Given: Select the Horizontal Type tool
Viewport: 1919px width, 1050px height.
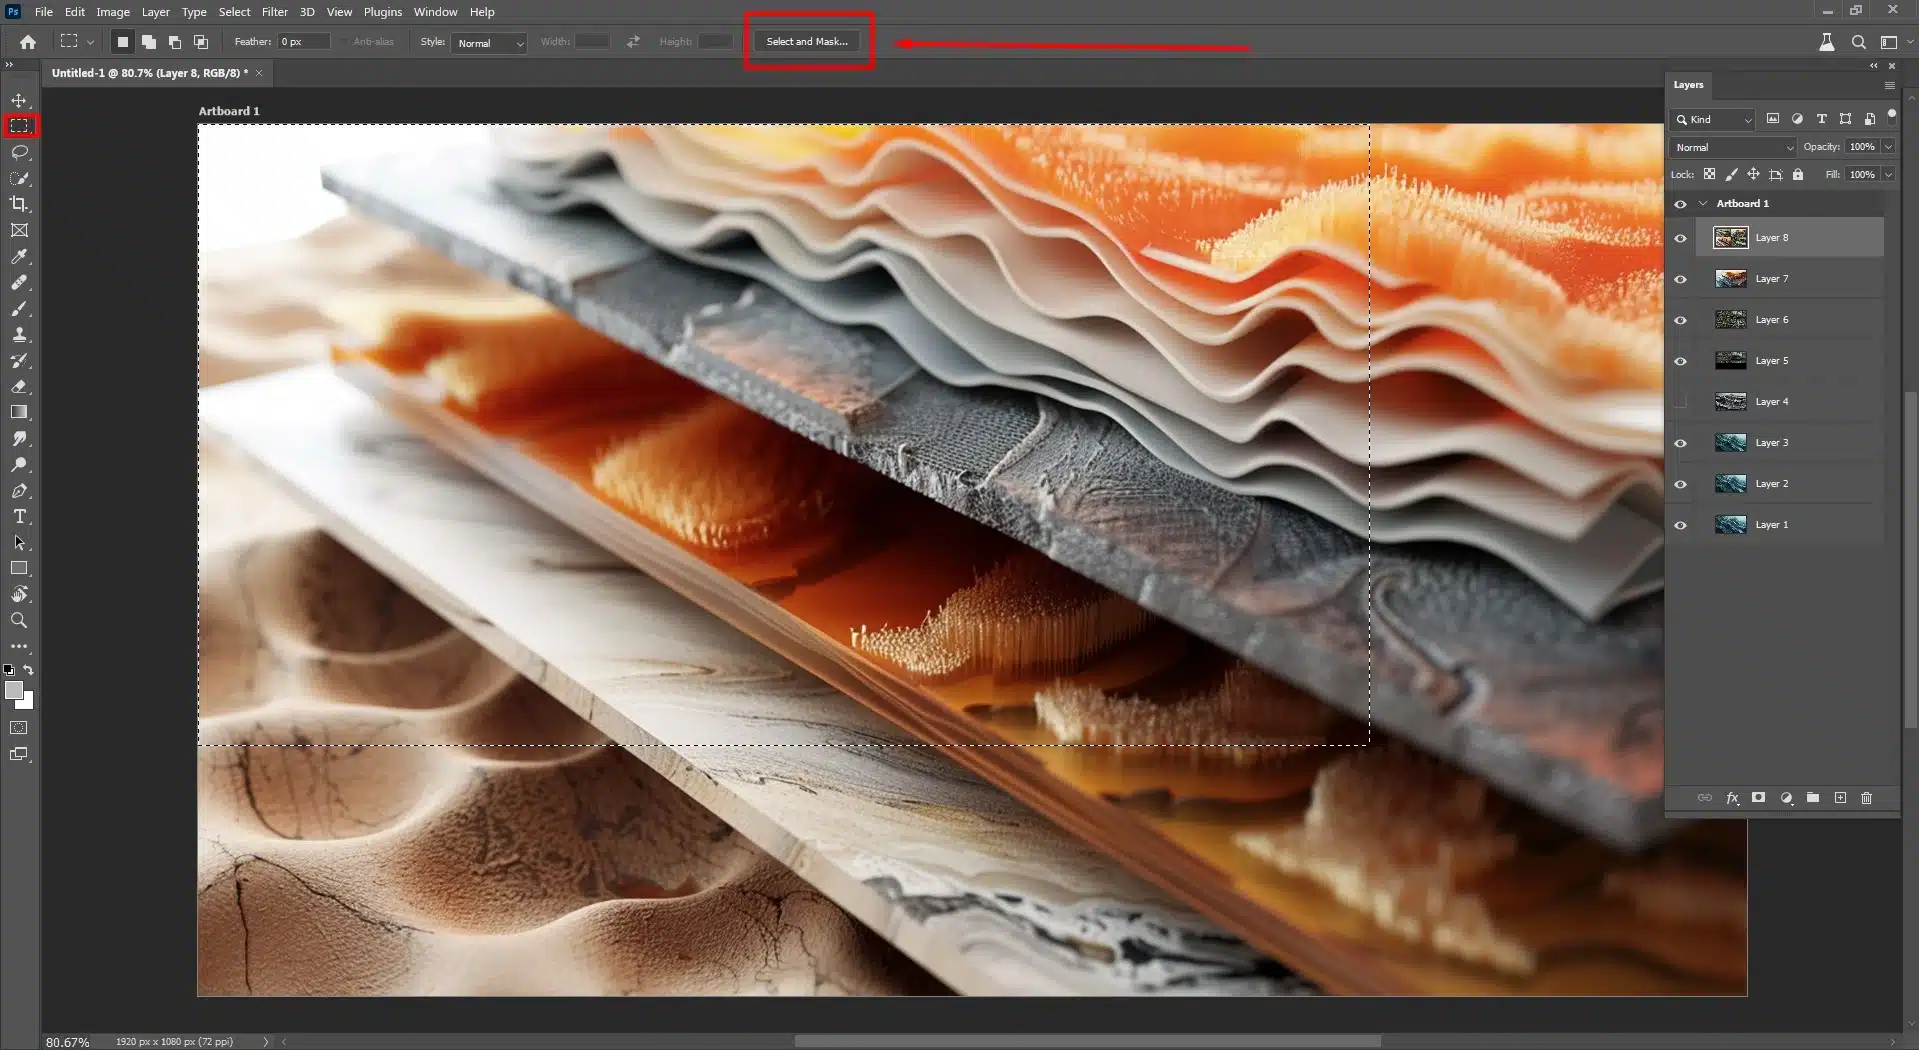Looking at the screenshot, I should pos(19,516).
